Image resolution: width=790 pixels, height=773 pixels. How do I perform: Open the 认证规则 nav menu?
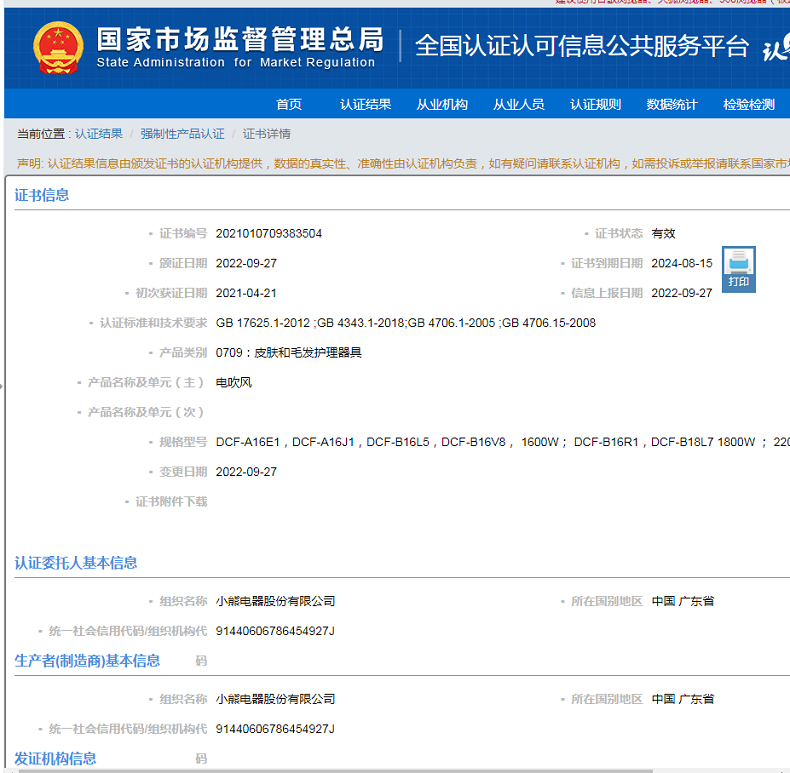pyautogui.click(x=595, y=104)
